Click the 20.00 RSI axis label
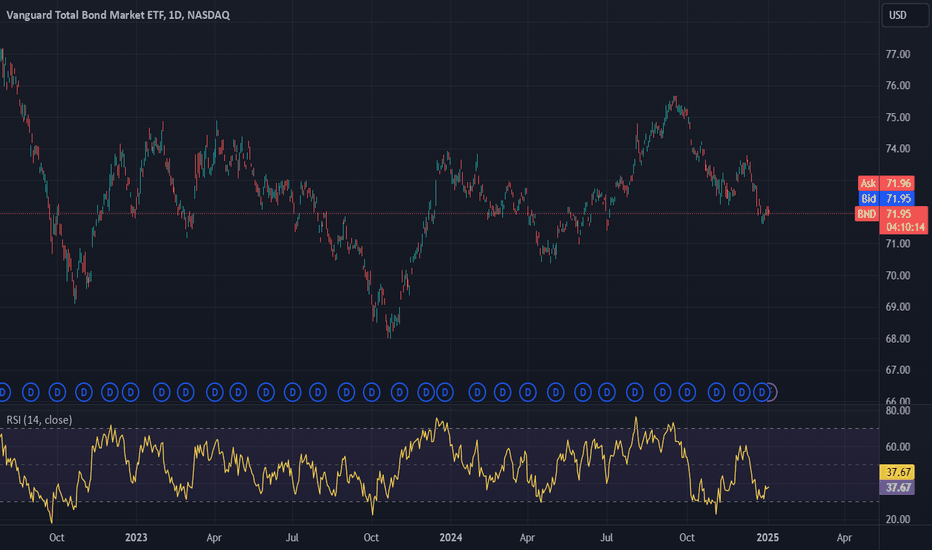 (x=898, y=519)
